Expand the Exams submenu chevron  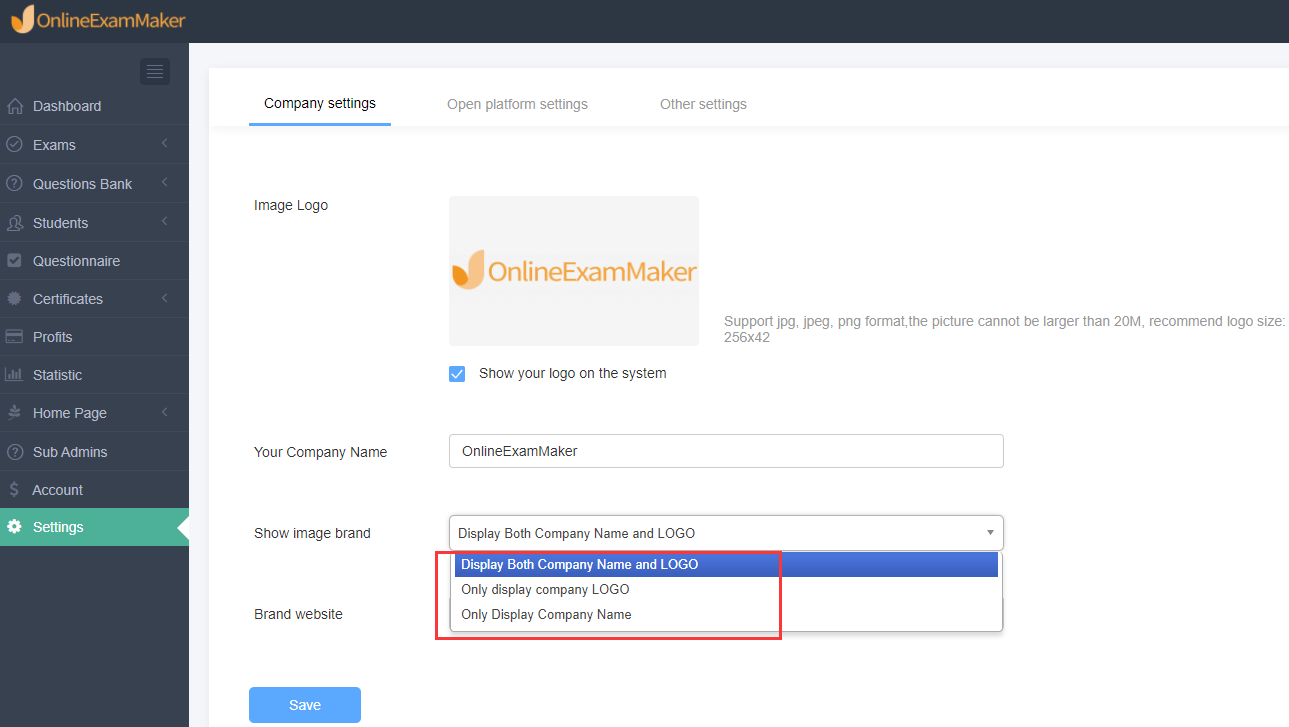point(164,145)
